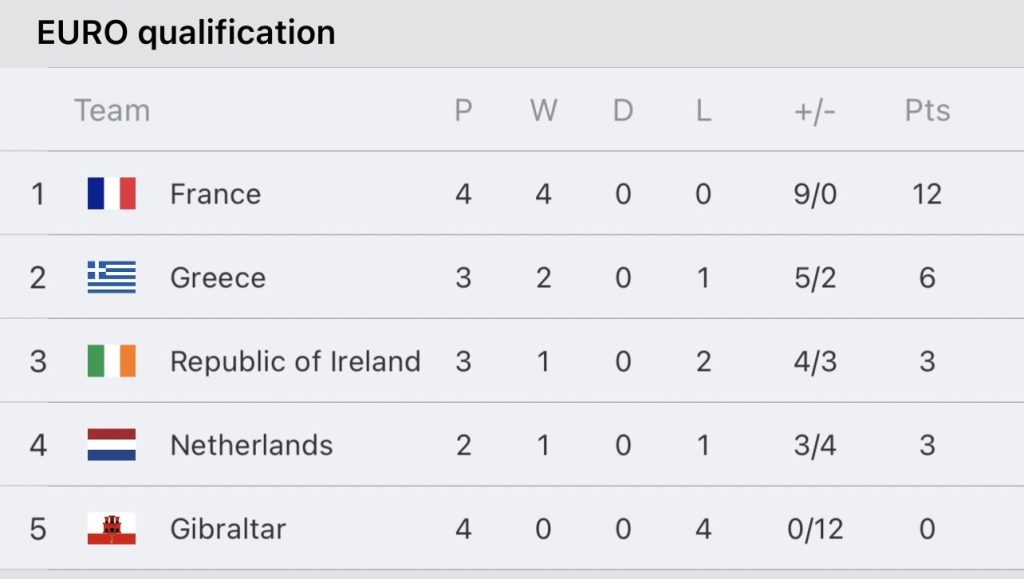Tap the Greece flag icon
Viewport: 1024px width, 579px height.
(x=112, y=277)
